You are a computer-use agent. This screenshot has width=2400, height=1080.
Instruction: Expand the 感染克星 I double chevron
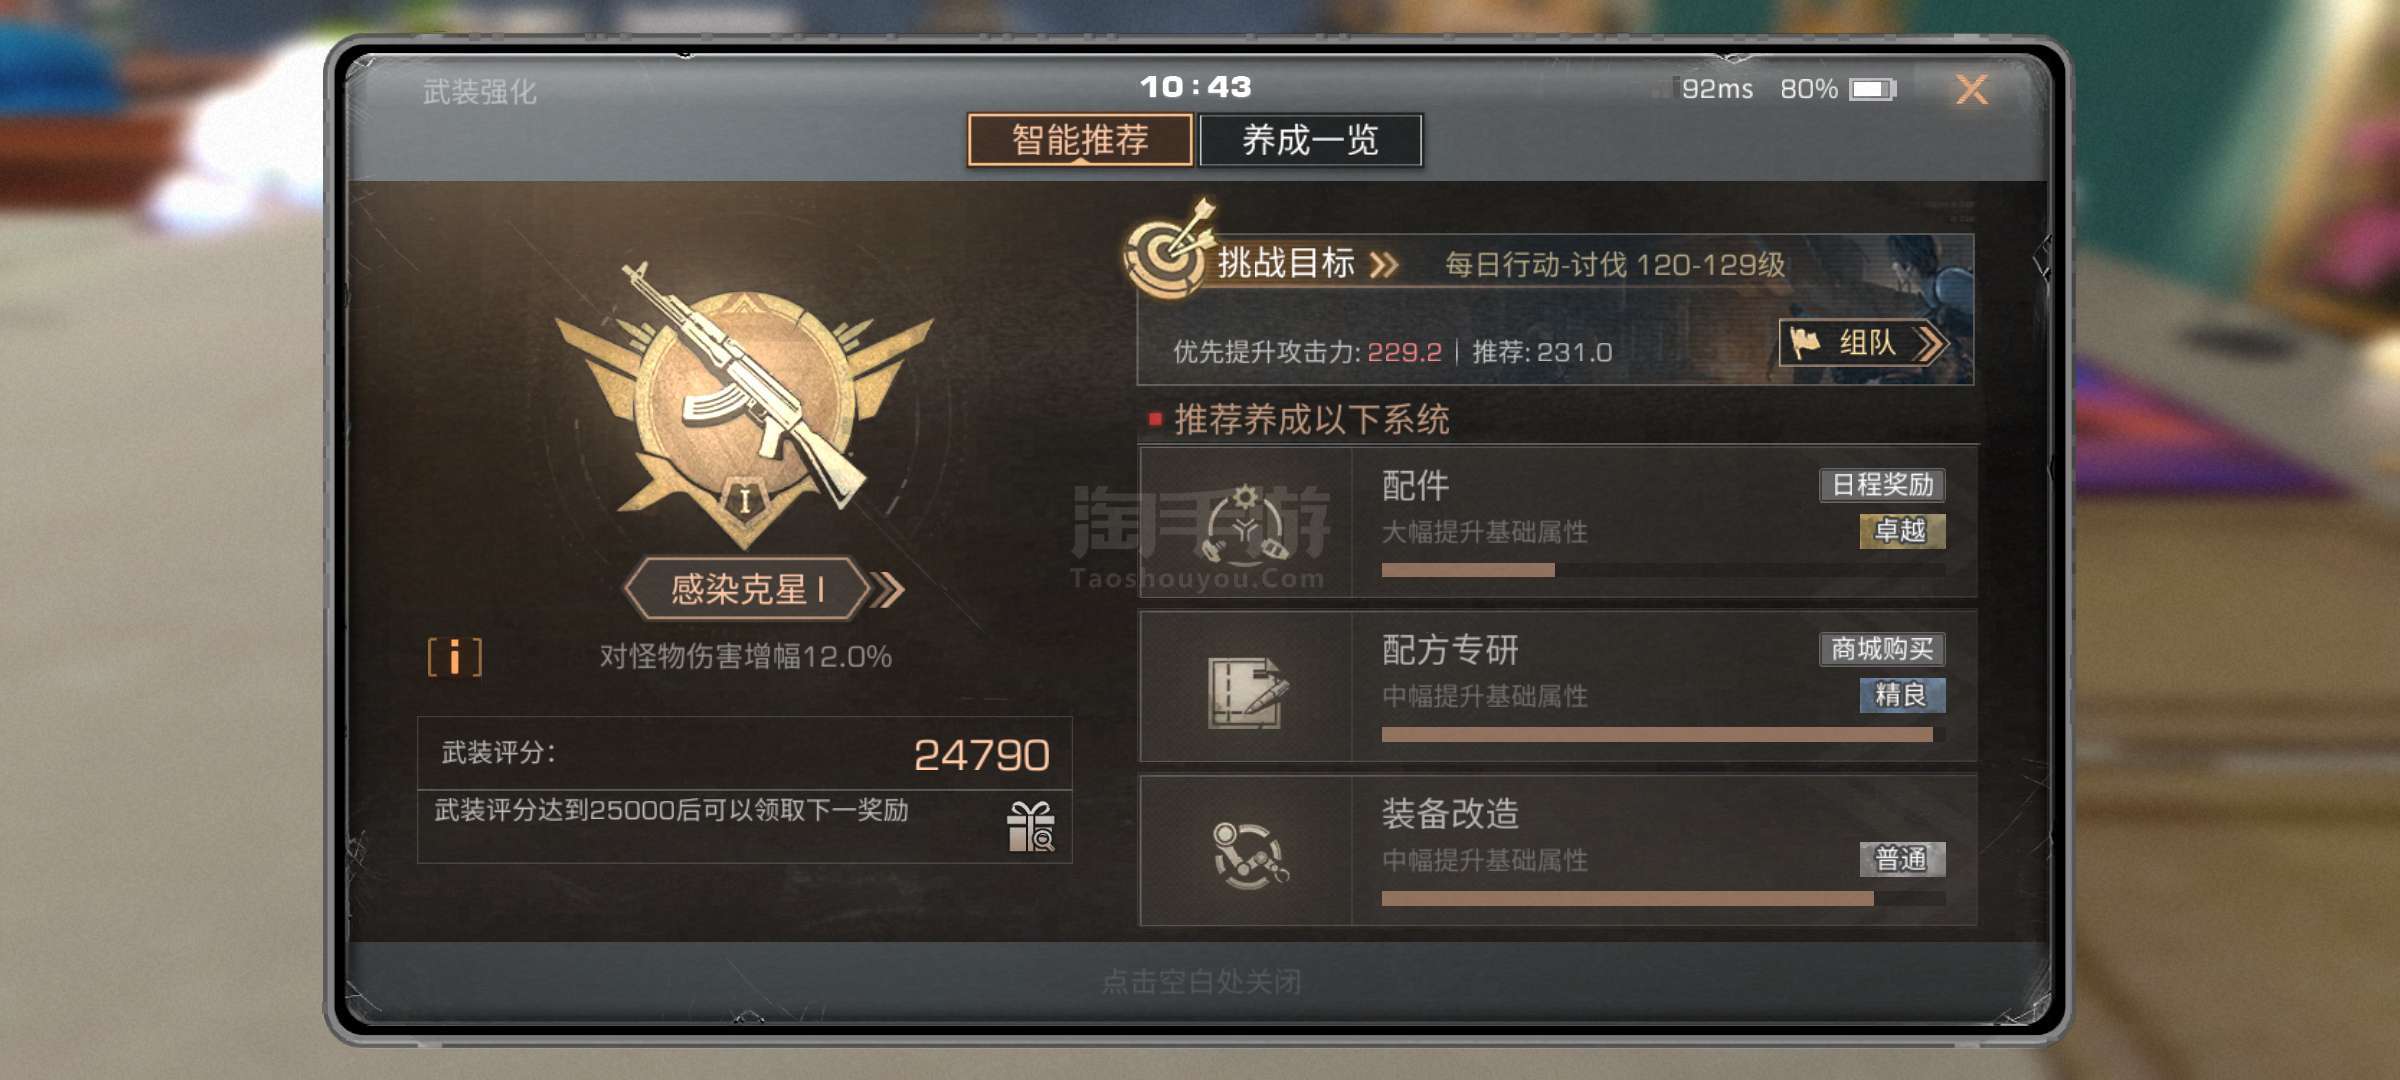[x=888, y=589]
